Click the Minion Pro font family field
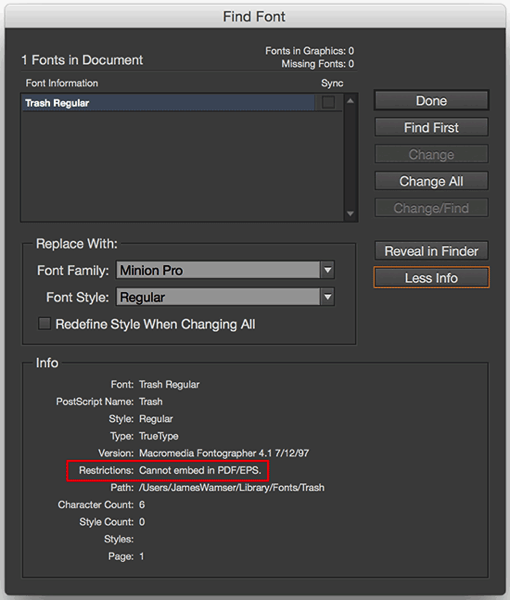The image size is (510, 600). click(218, 270)
